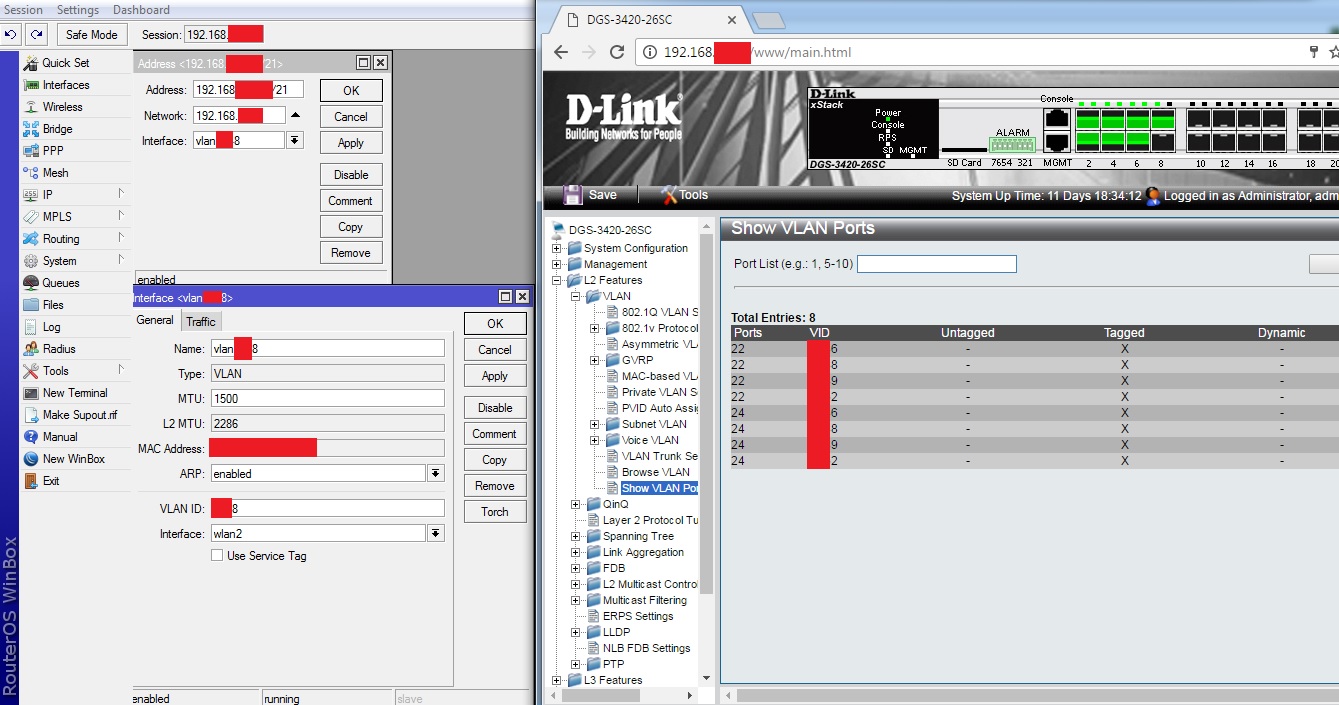1339x705 pixels.
Task: Click Remove in the Address dialog
Action: [351, 253]
